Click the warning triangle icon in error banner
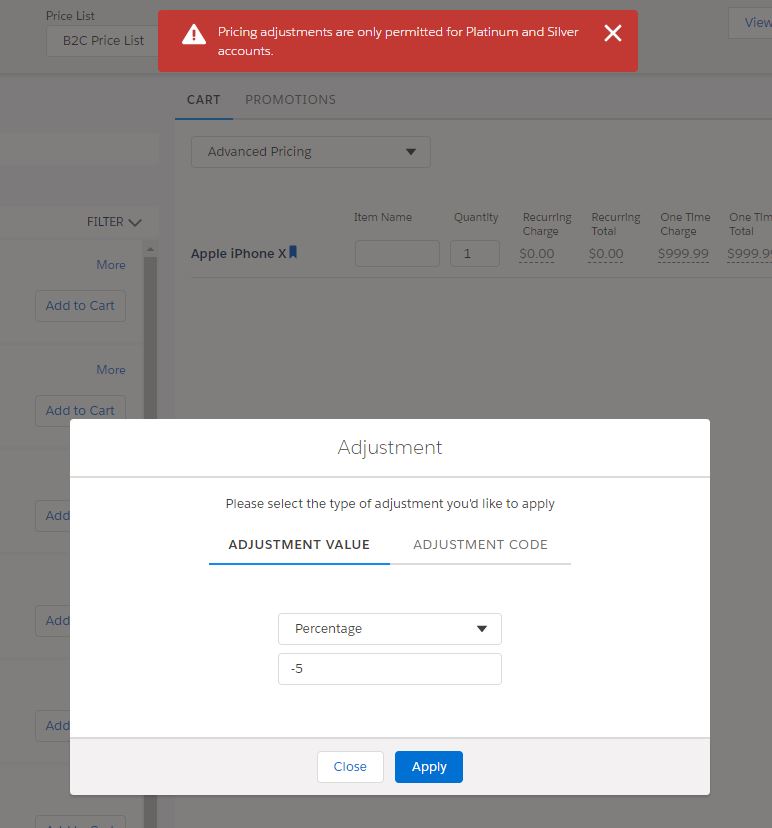 click(x=194, y=35)
